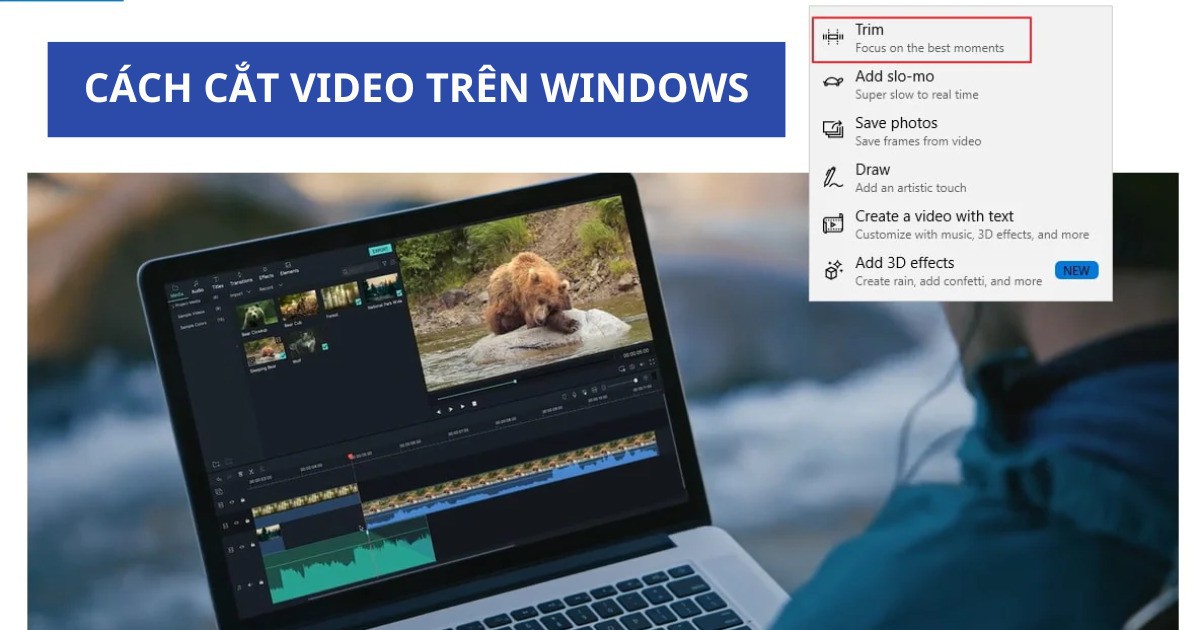Open the Elements library icon
The image size is (1200, 630).
pos(290,270)
